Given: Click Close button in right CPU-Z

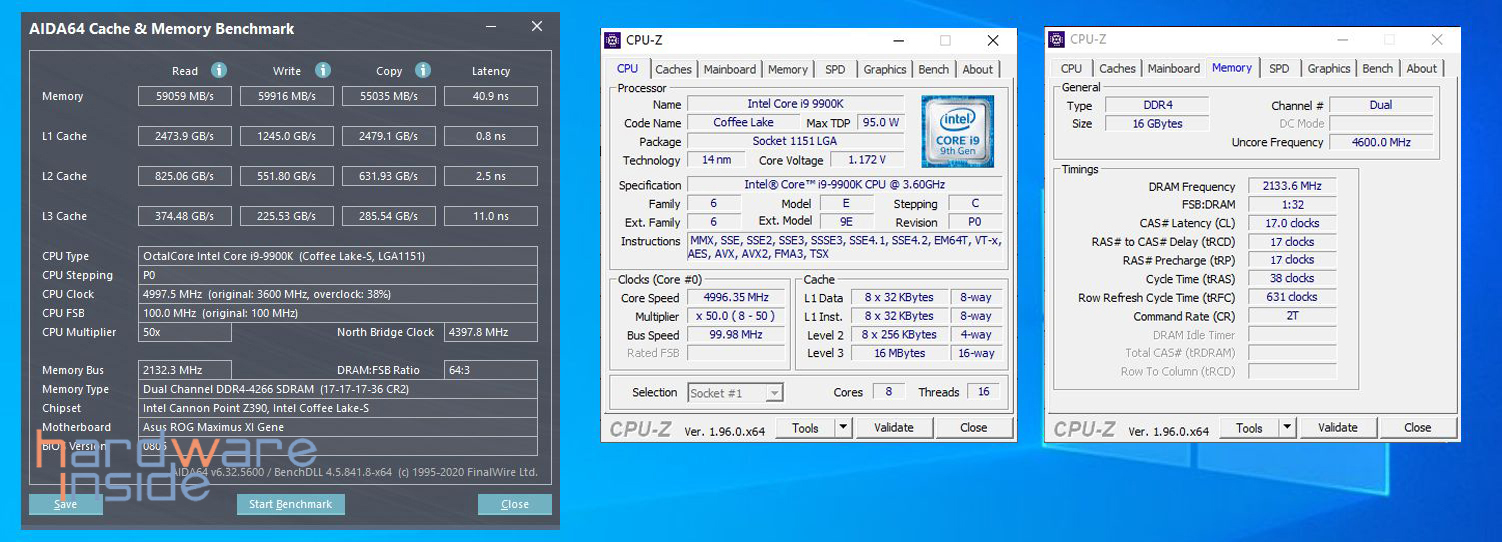Looking at the screenshot, I should [x=1418, y=427].
